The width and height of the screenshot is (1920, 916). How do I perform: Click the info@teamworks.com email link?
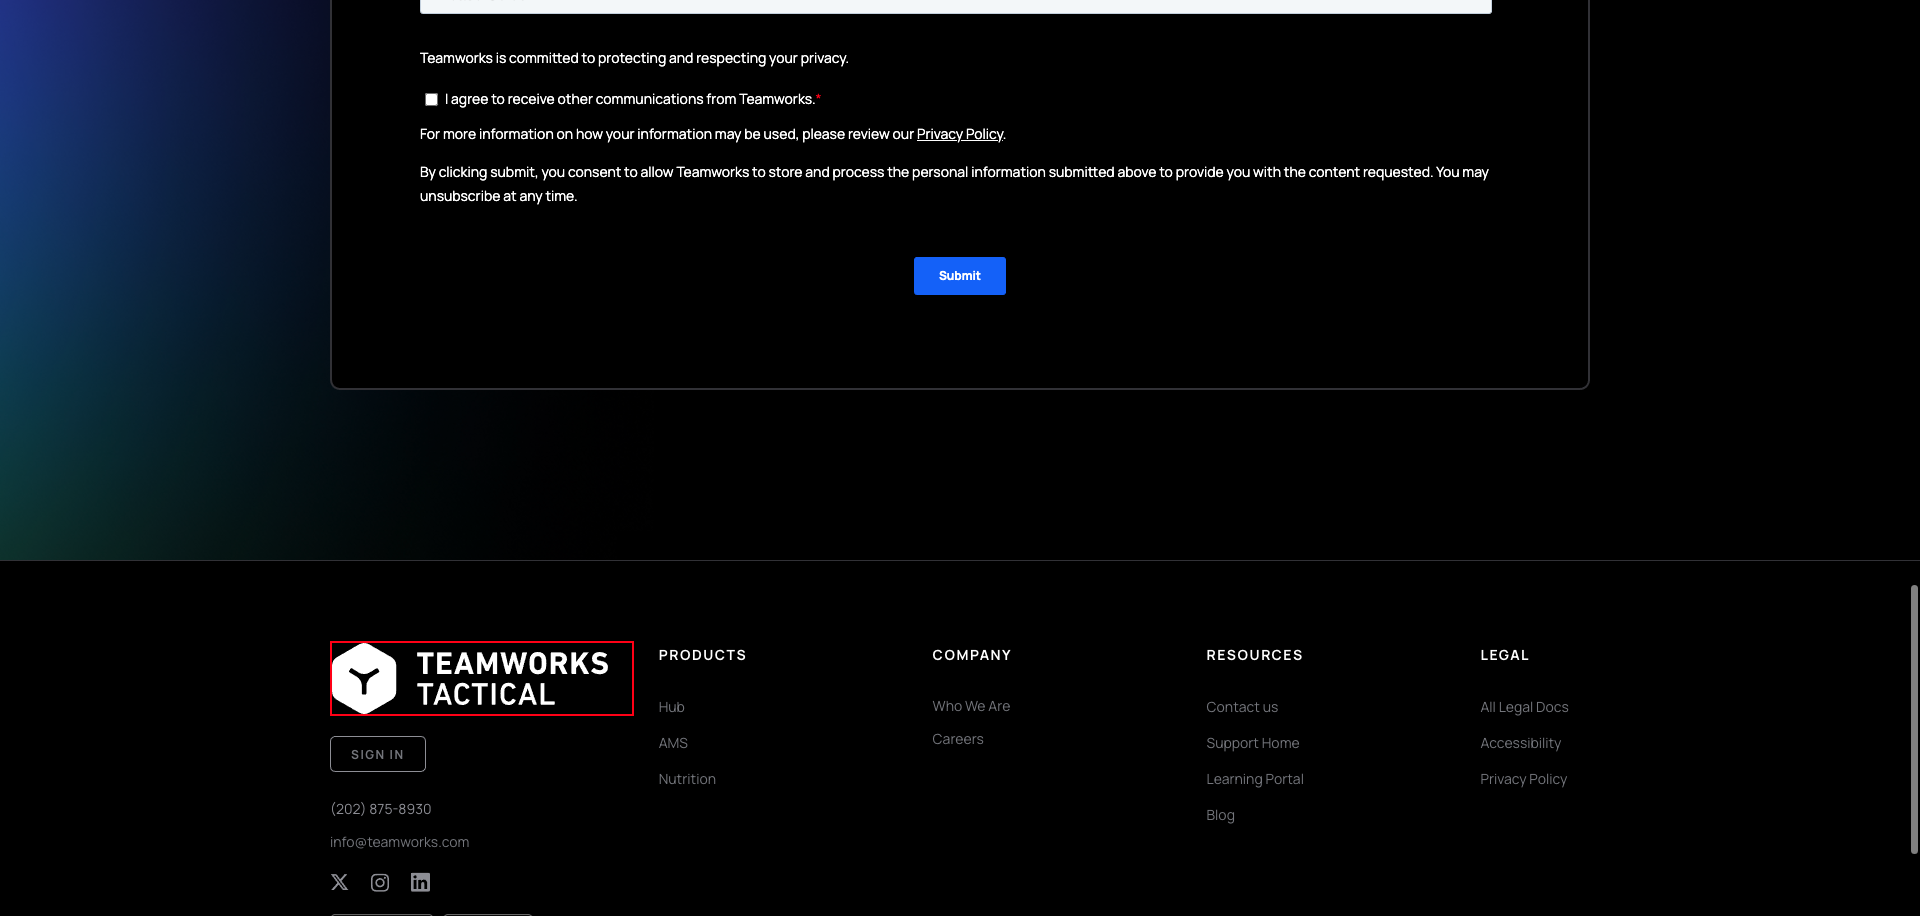point(399,841)
